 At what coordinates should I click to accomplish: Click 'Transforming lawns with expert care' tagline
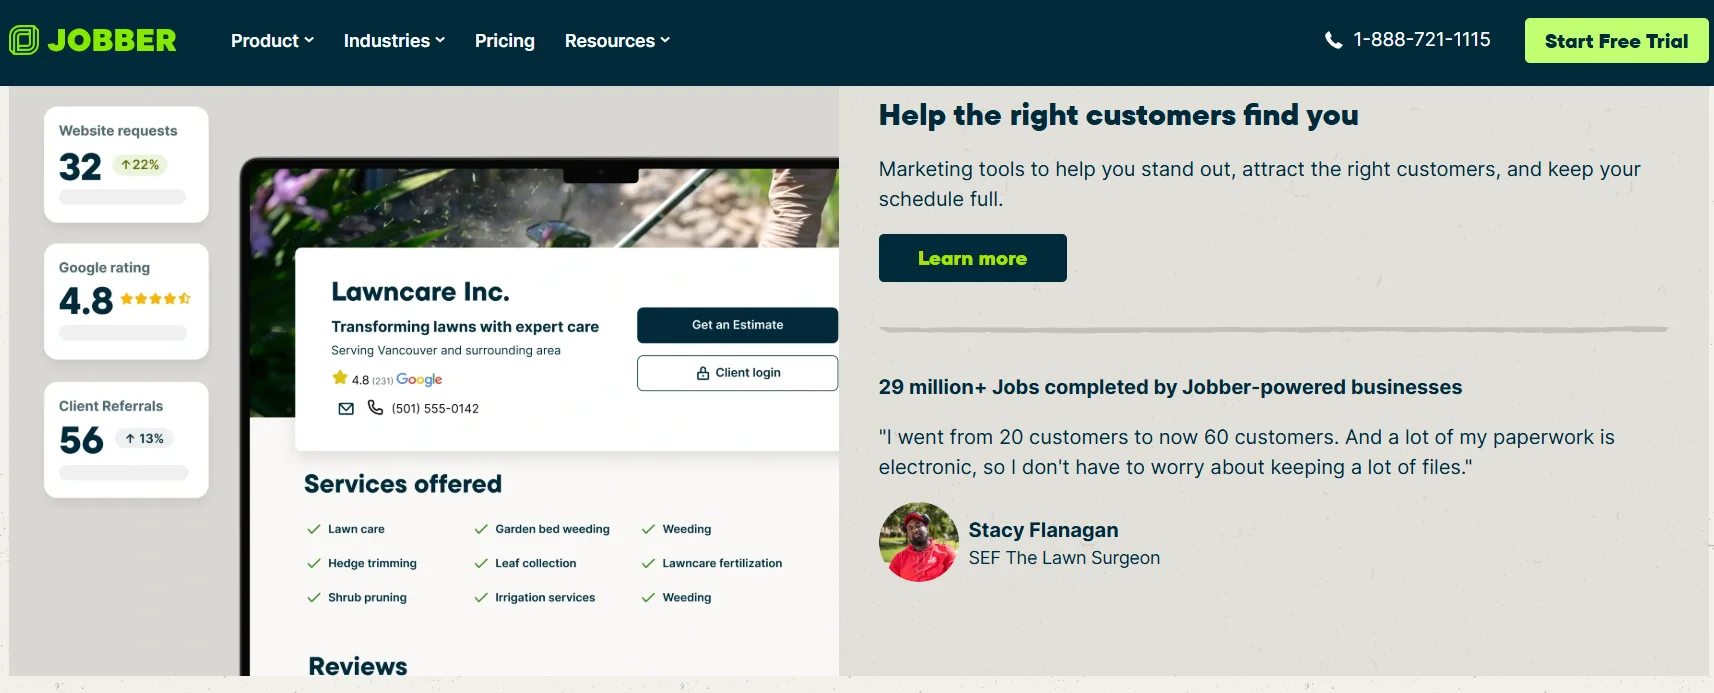pos(465,327)
